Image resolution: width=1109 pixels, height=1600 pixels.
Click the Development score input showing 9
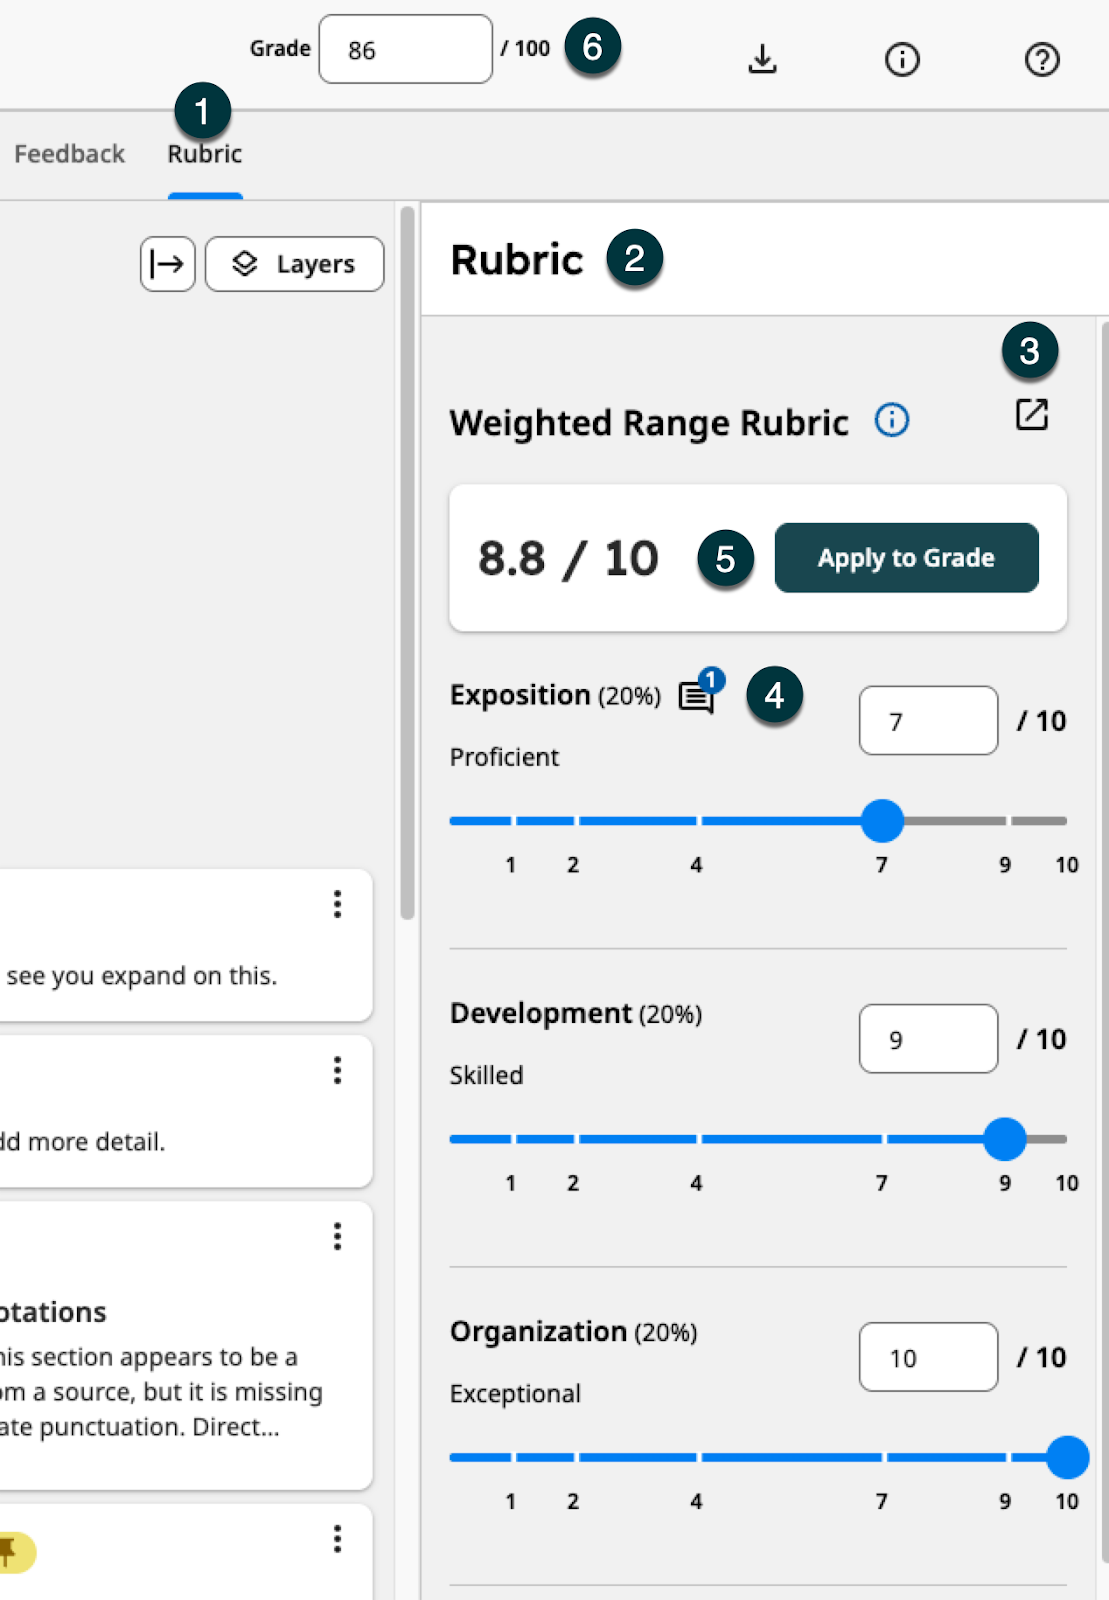coord(928,1039)
